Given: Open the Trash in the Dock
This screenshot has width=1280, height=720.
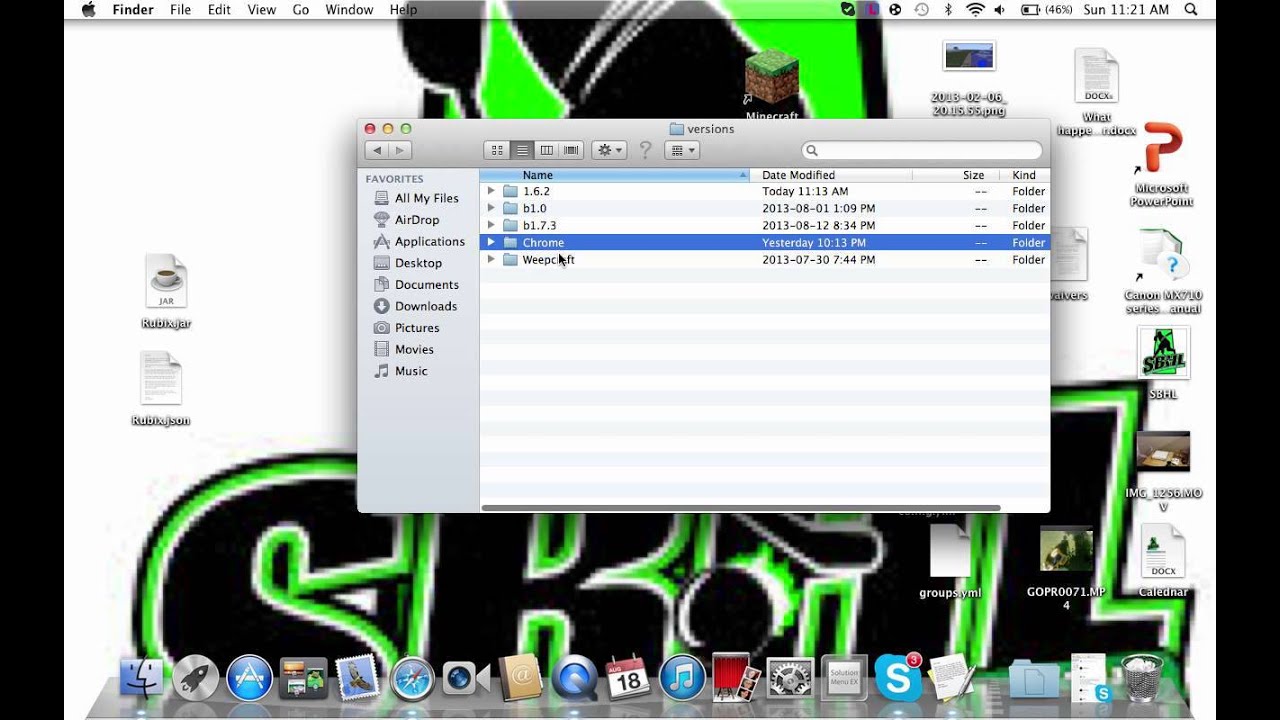Looking at the screenshot, I should (x=1142, y=678).
